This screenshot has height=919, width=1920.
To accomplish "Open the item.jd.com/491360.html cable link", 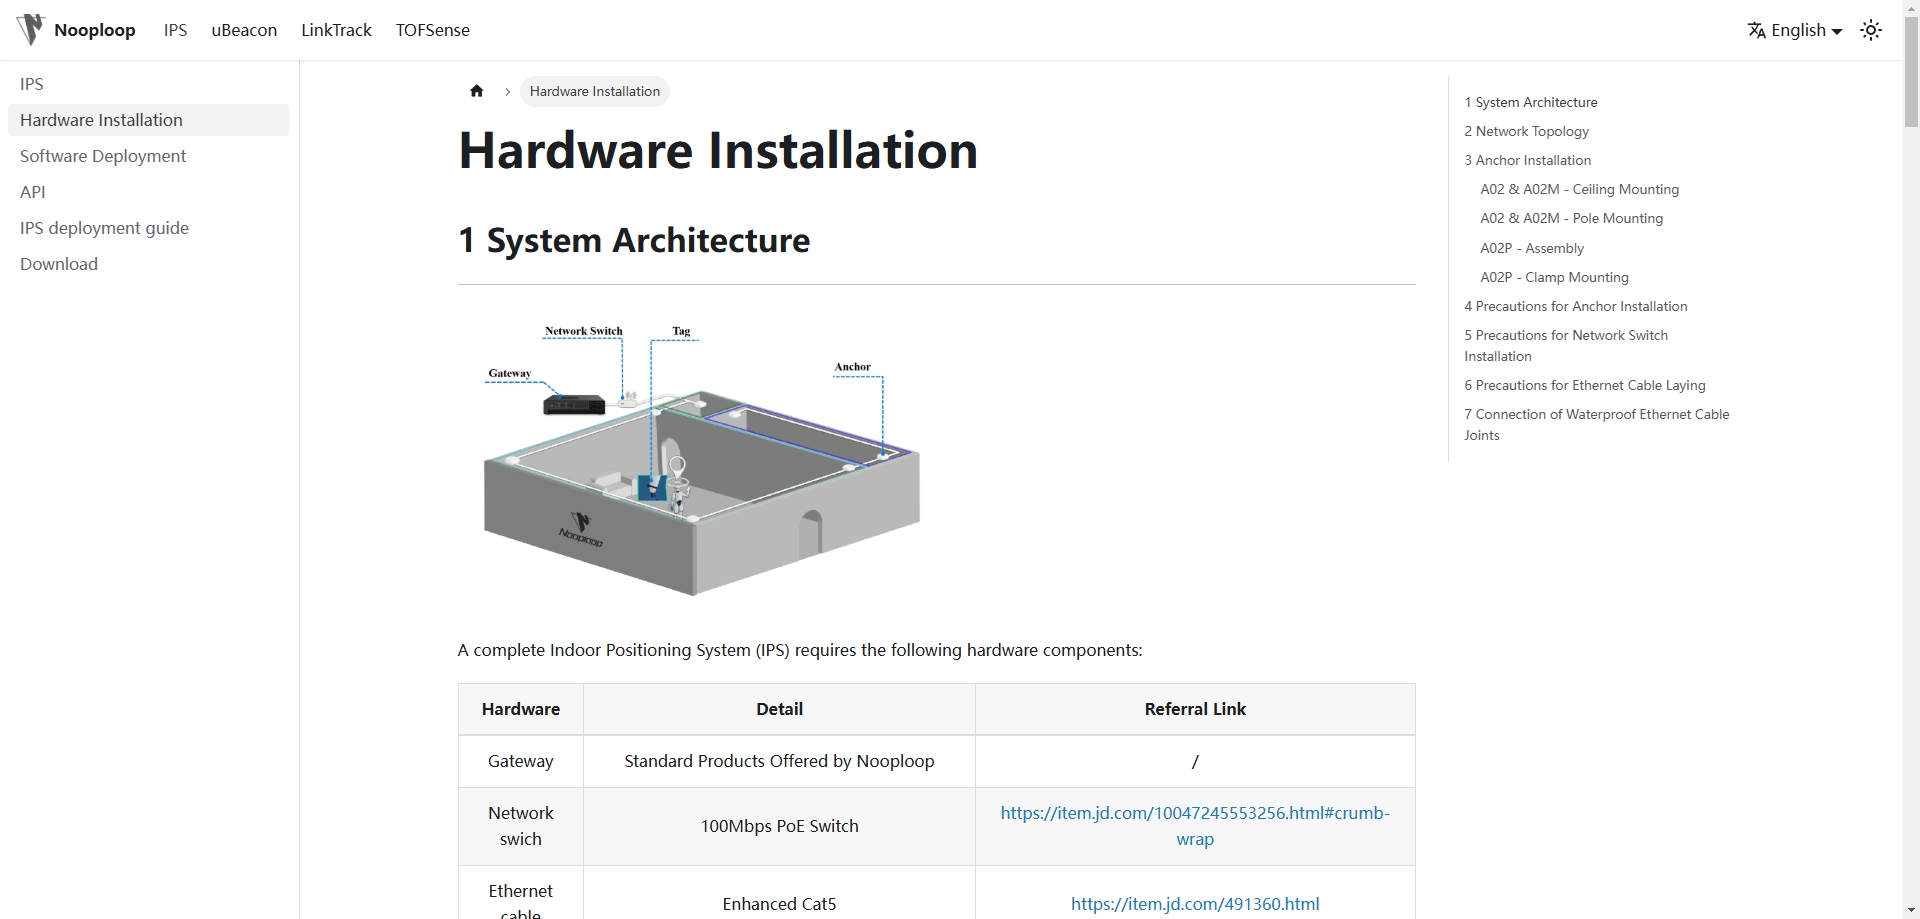I will (x=1195, y=904).
